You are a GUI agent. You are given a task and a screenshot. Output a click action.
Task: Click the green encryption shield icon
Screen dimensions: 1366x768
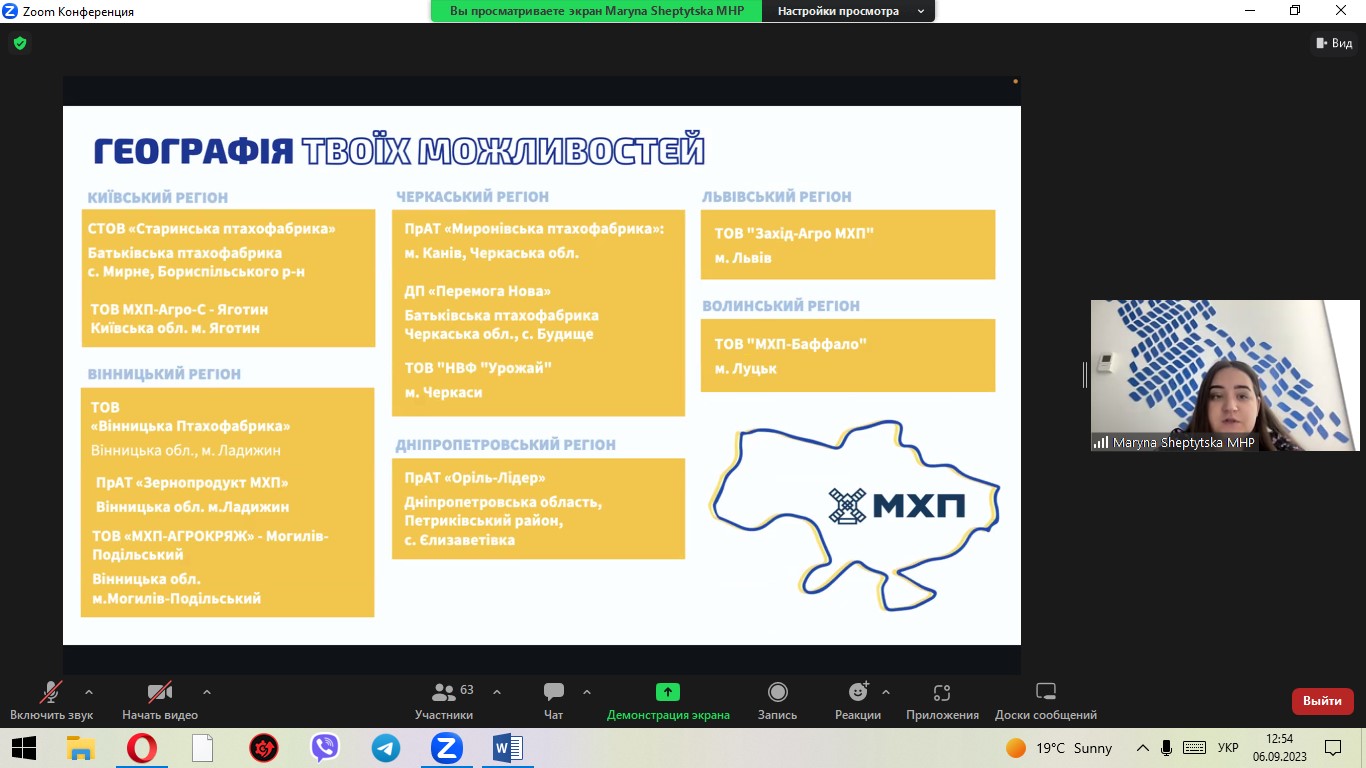[x=19, y=43]
